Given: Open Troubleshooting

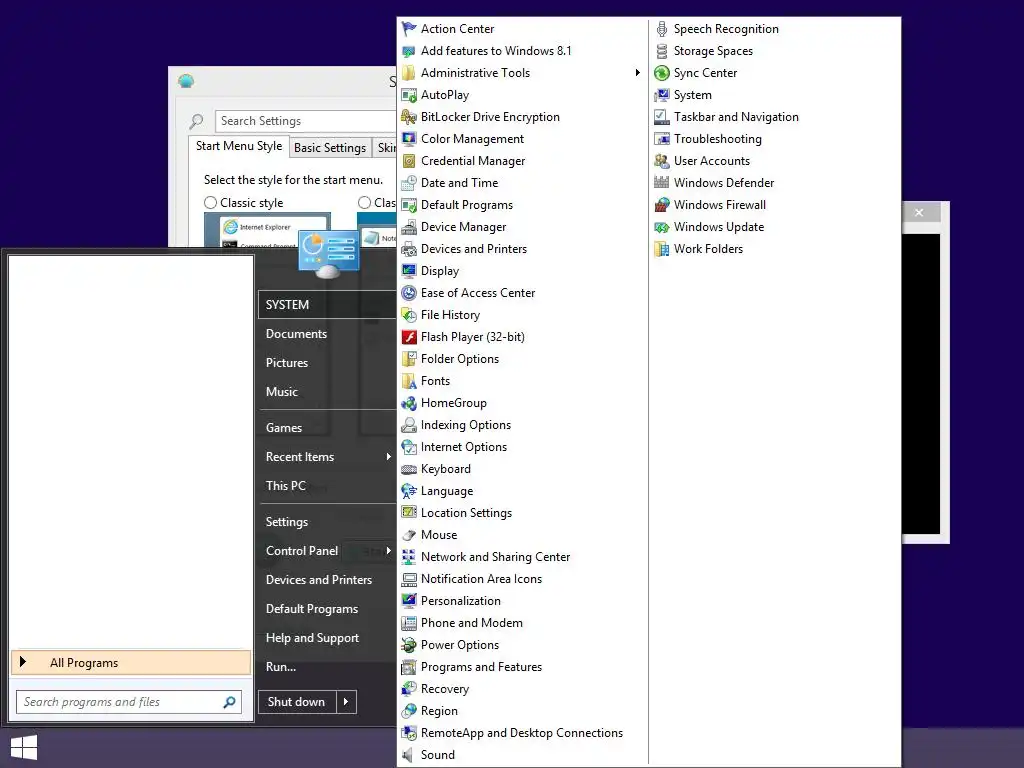Looking at the screenshot, I should (718, 138).
